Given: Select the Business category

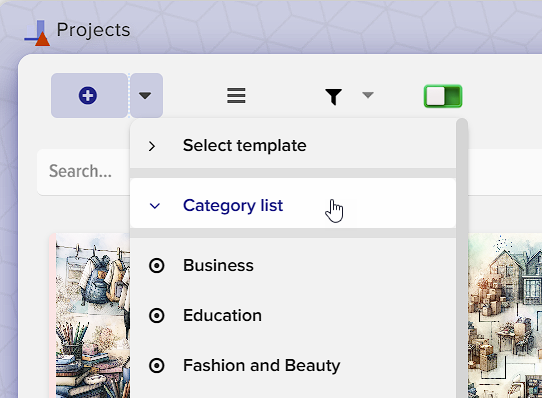Looking at the screenshot, I should pyautogui.click(x=293, y=266).
